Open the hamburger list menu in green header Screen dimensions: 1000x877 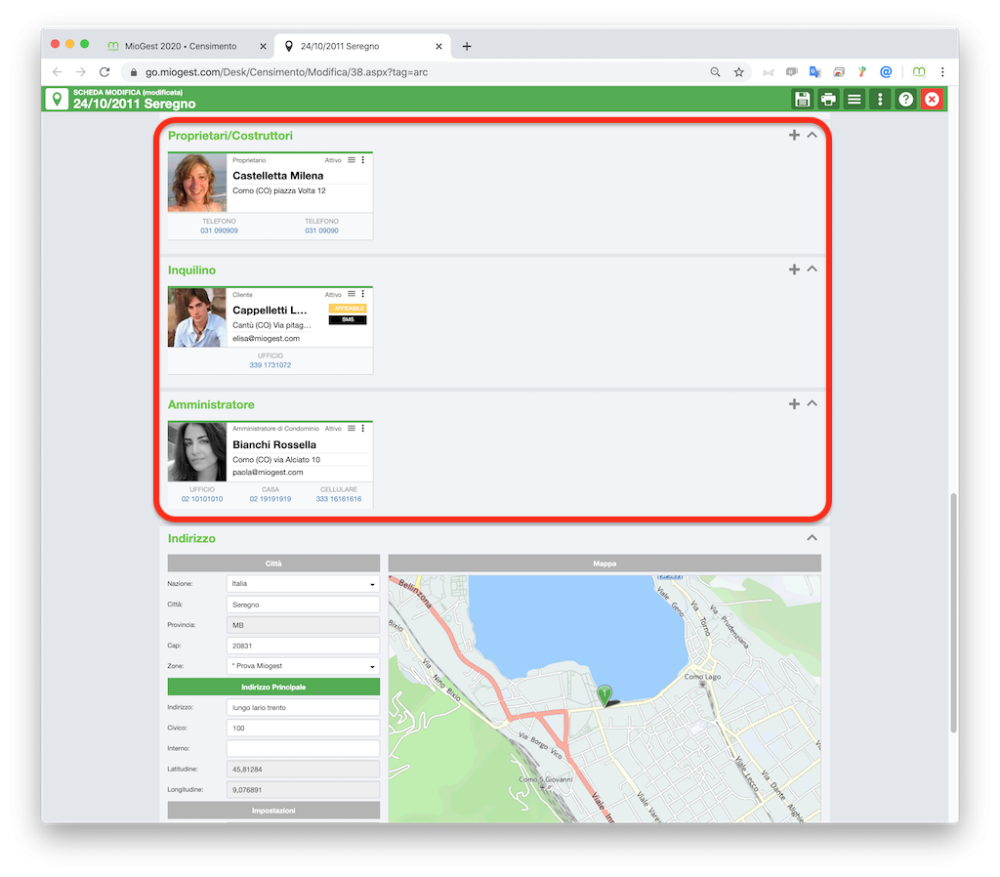point(854,99)
